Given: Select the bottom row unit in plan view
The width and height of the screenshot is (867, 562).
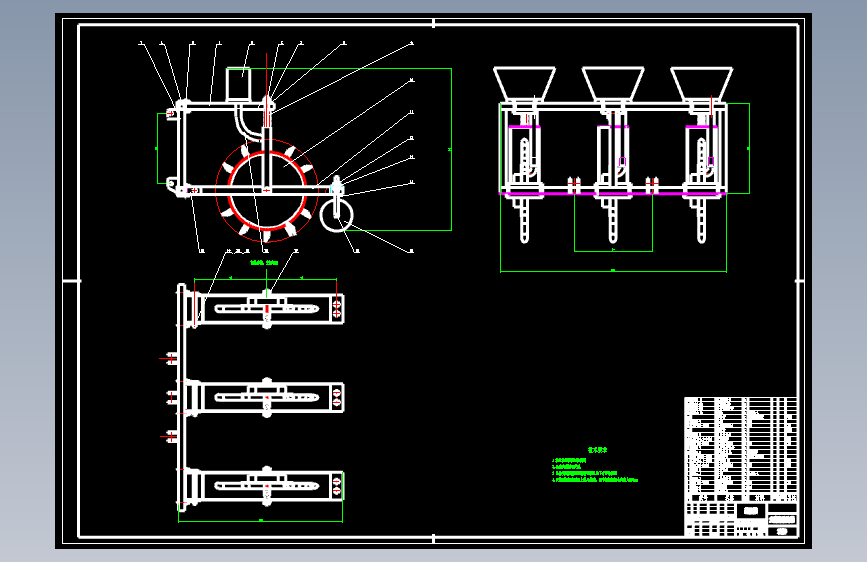Looking at the screenshot, I should point(264,486).
